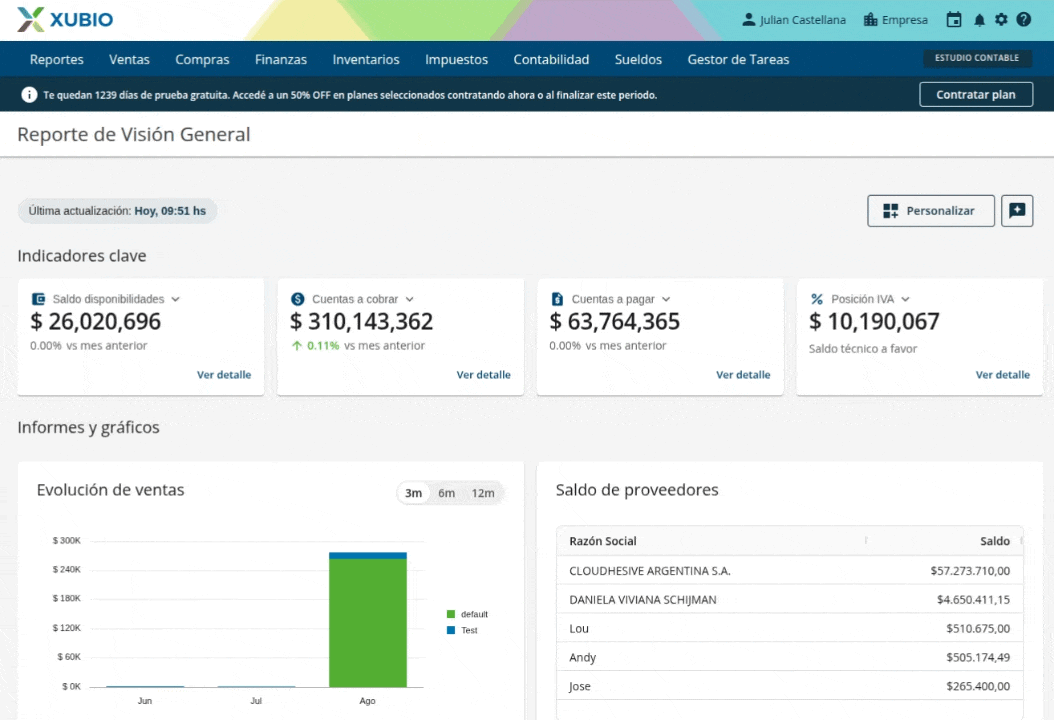This screenshot has width=1054, height=720.
Task: Expand Saldo disponibilidades indicator dropdown
Action: pyautogui.click(x=175, y=299)
